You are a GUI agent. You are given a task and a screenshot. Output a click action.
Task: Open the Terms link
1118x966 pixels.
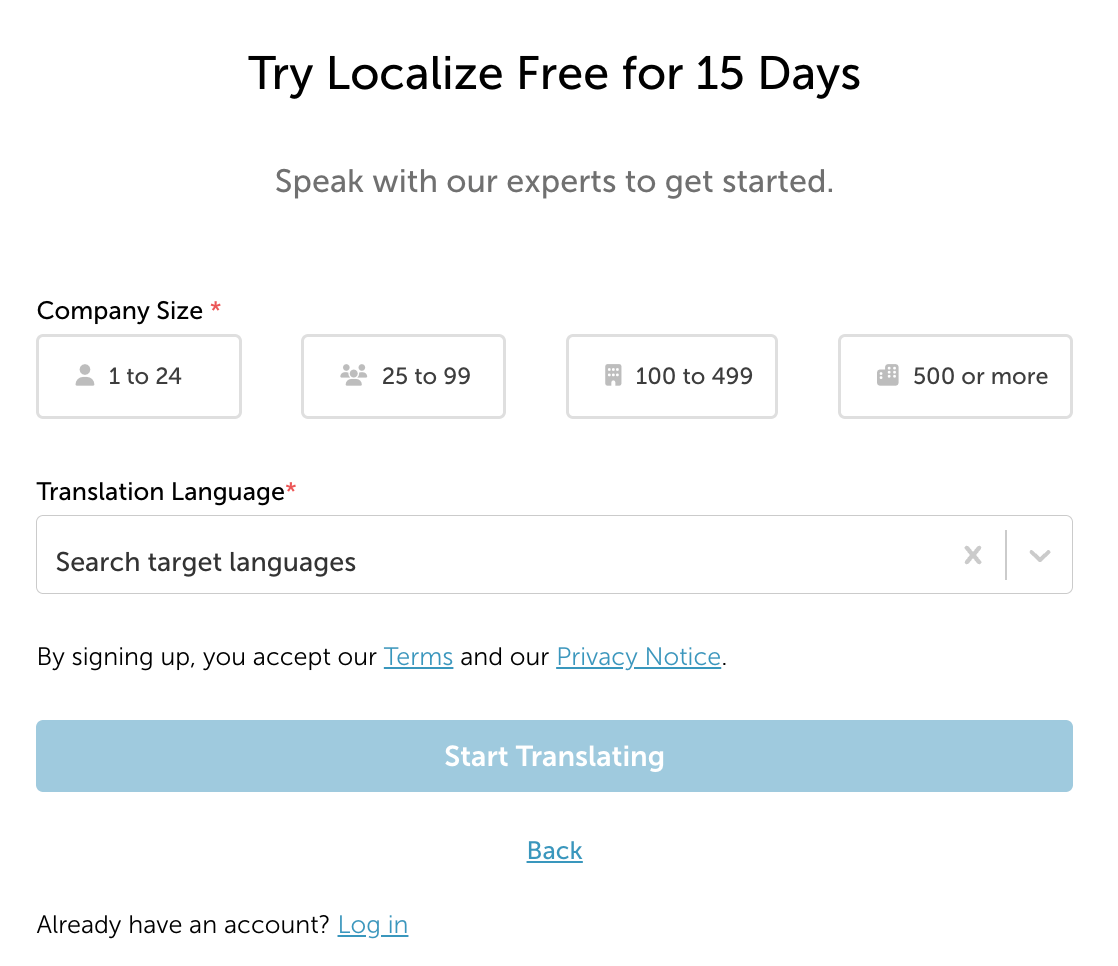[x=419, y=657]
